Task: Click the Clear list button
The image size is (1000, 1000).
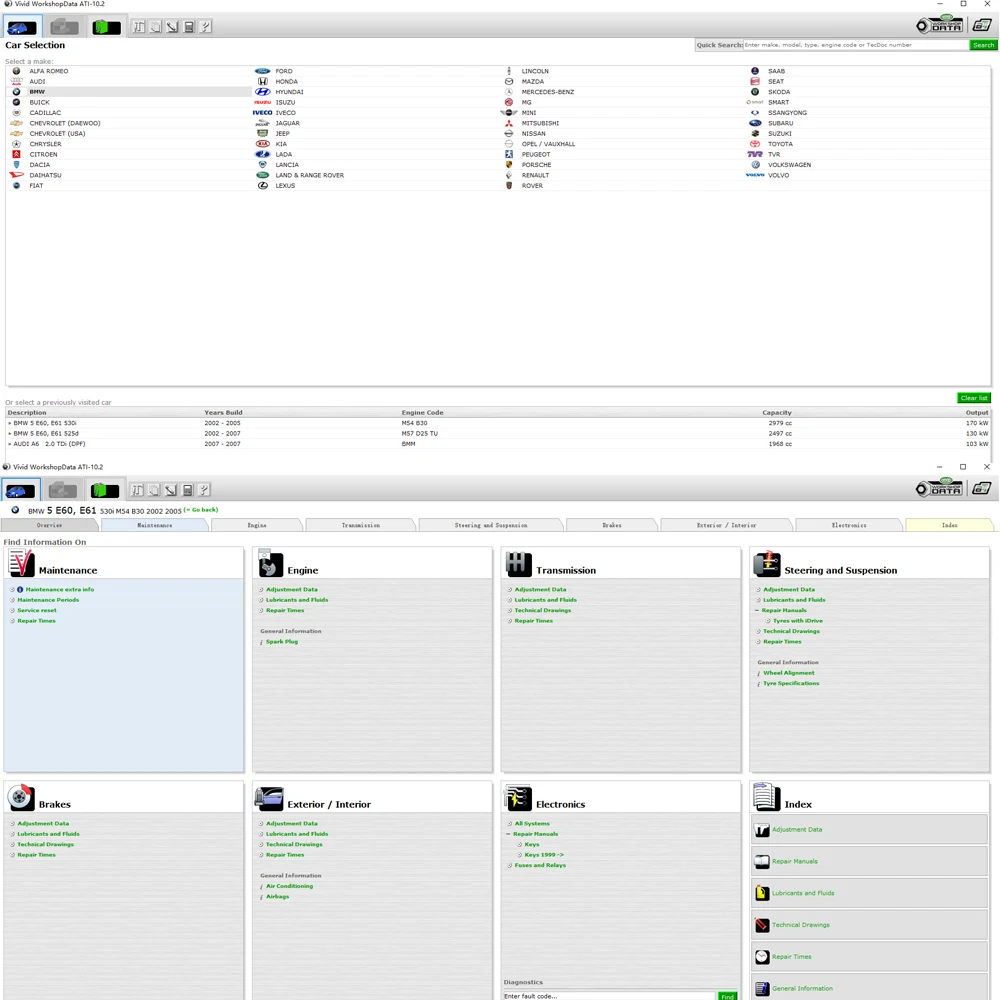Action: click(x=974, y=398)
